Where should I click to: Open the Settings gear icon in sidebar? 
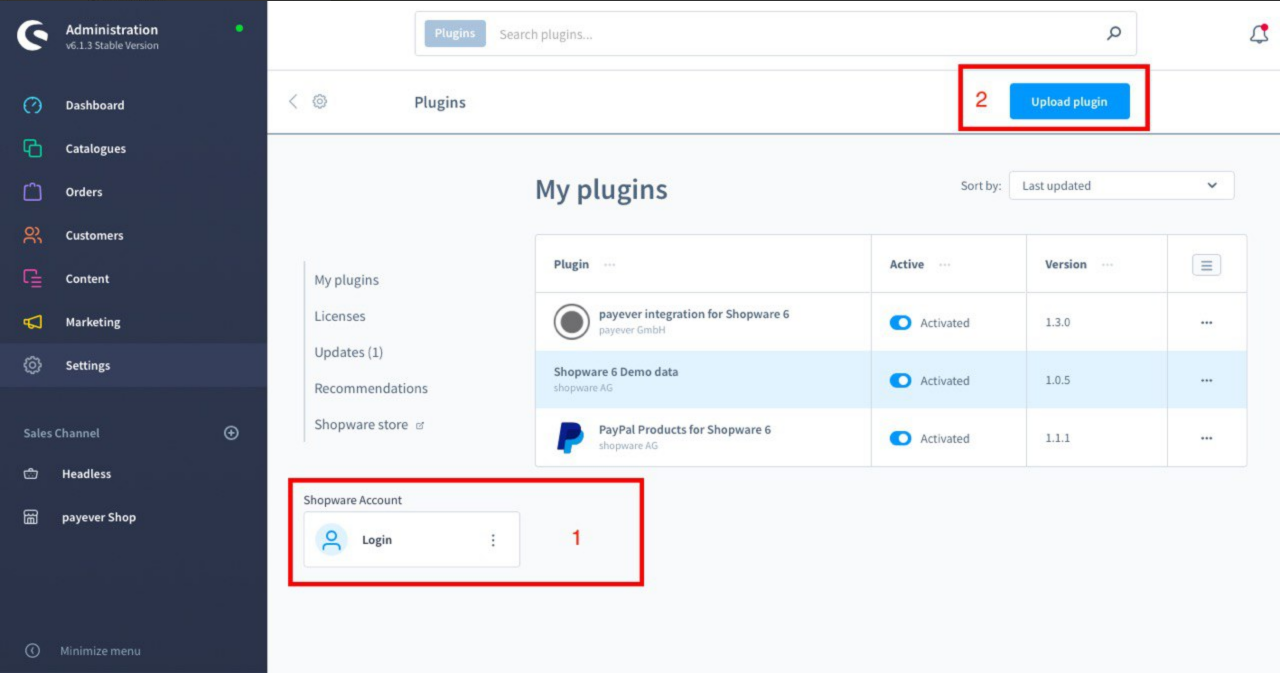32,365
